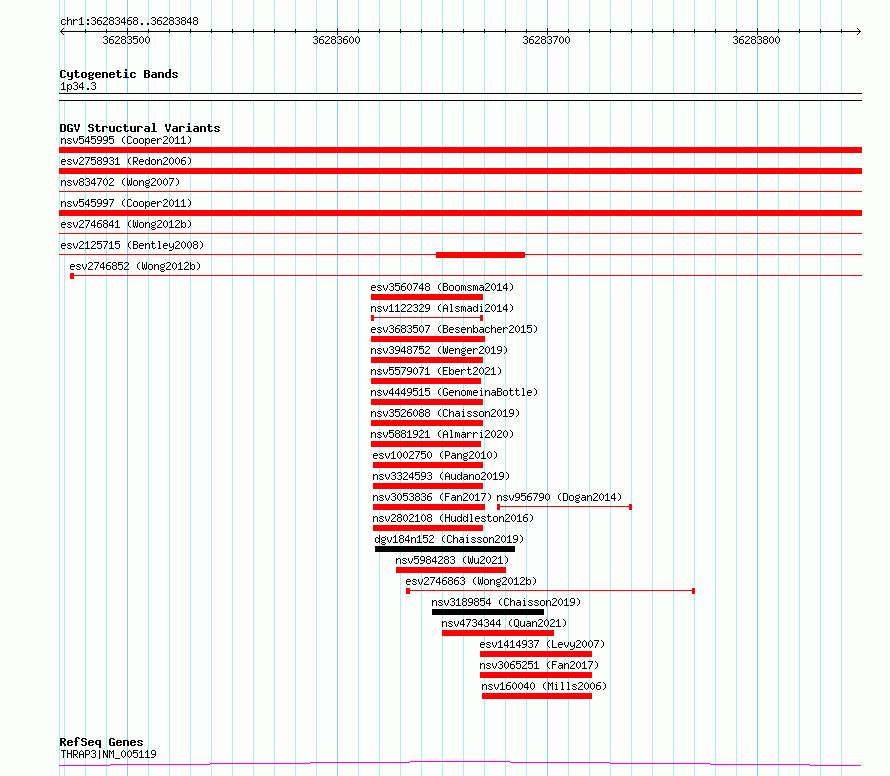Click the chr1:36283468..36283848 range label
The width and height of the screenshot is (890, 776).
(x=129, y=21)
